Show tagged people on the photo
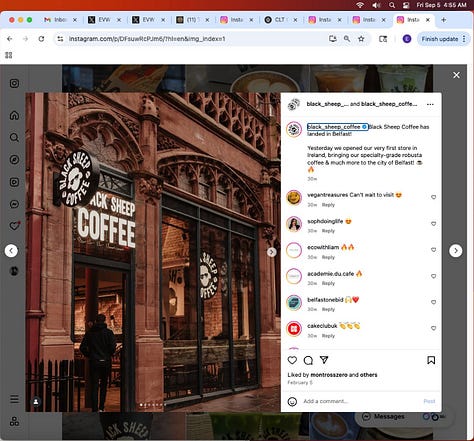 coord(36,402)
